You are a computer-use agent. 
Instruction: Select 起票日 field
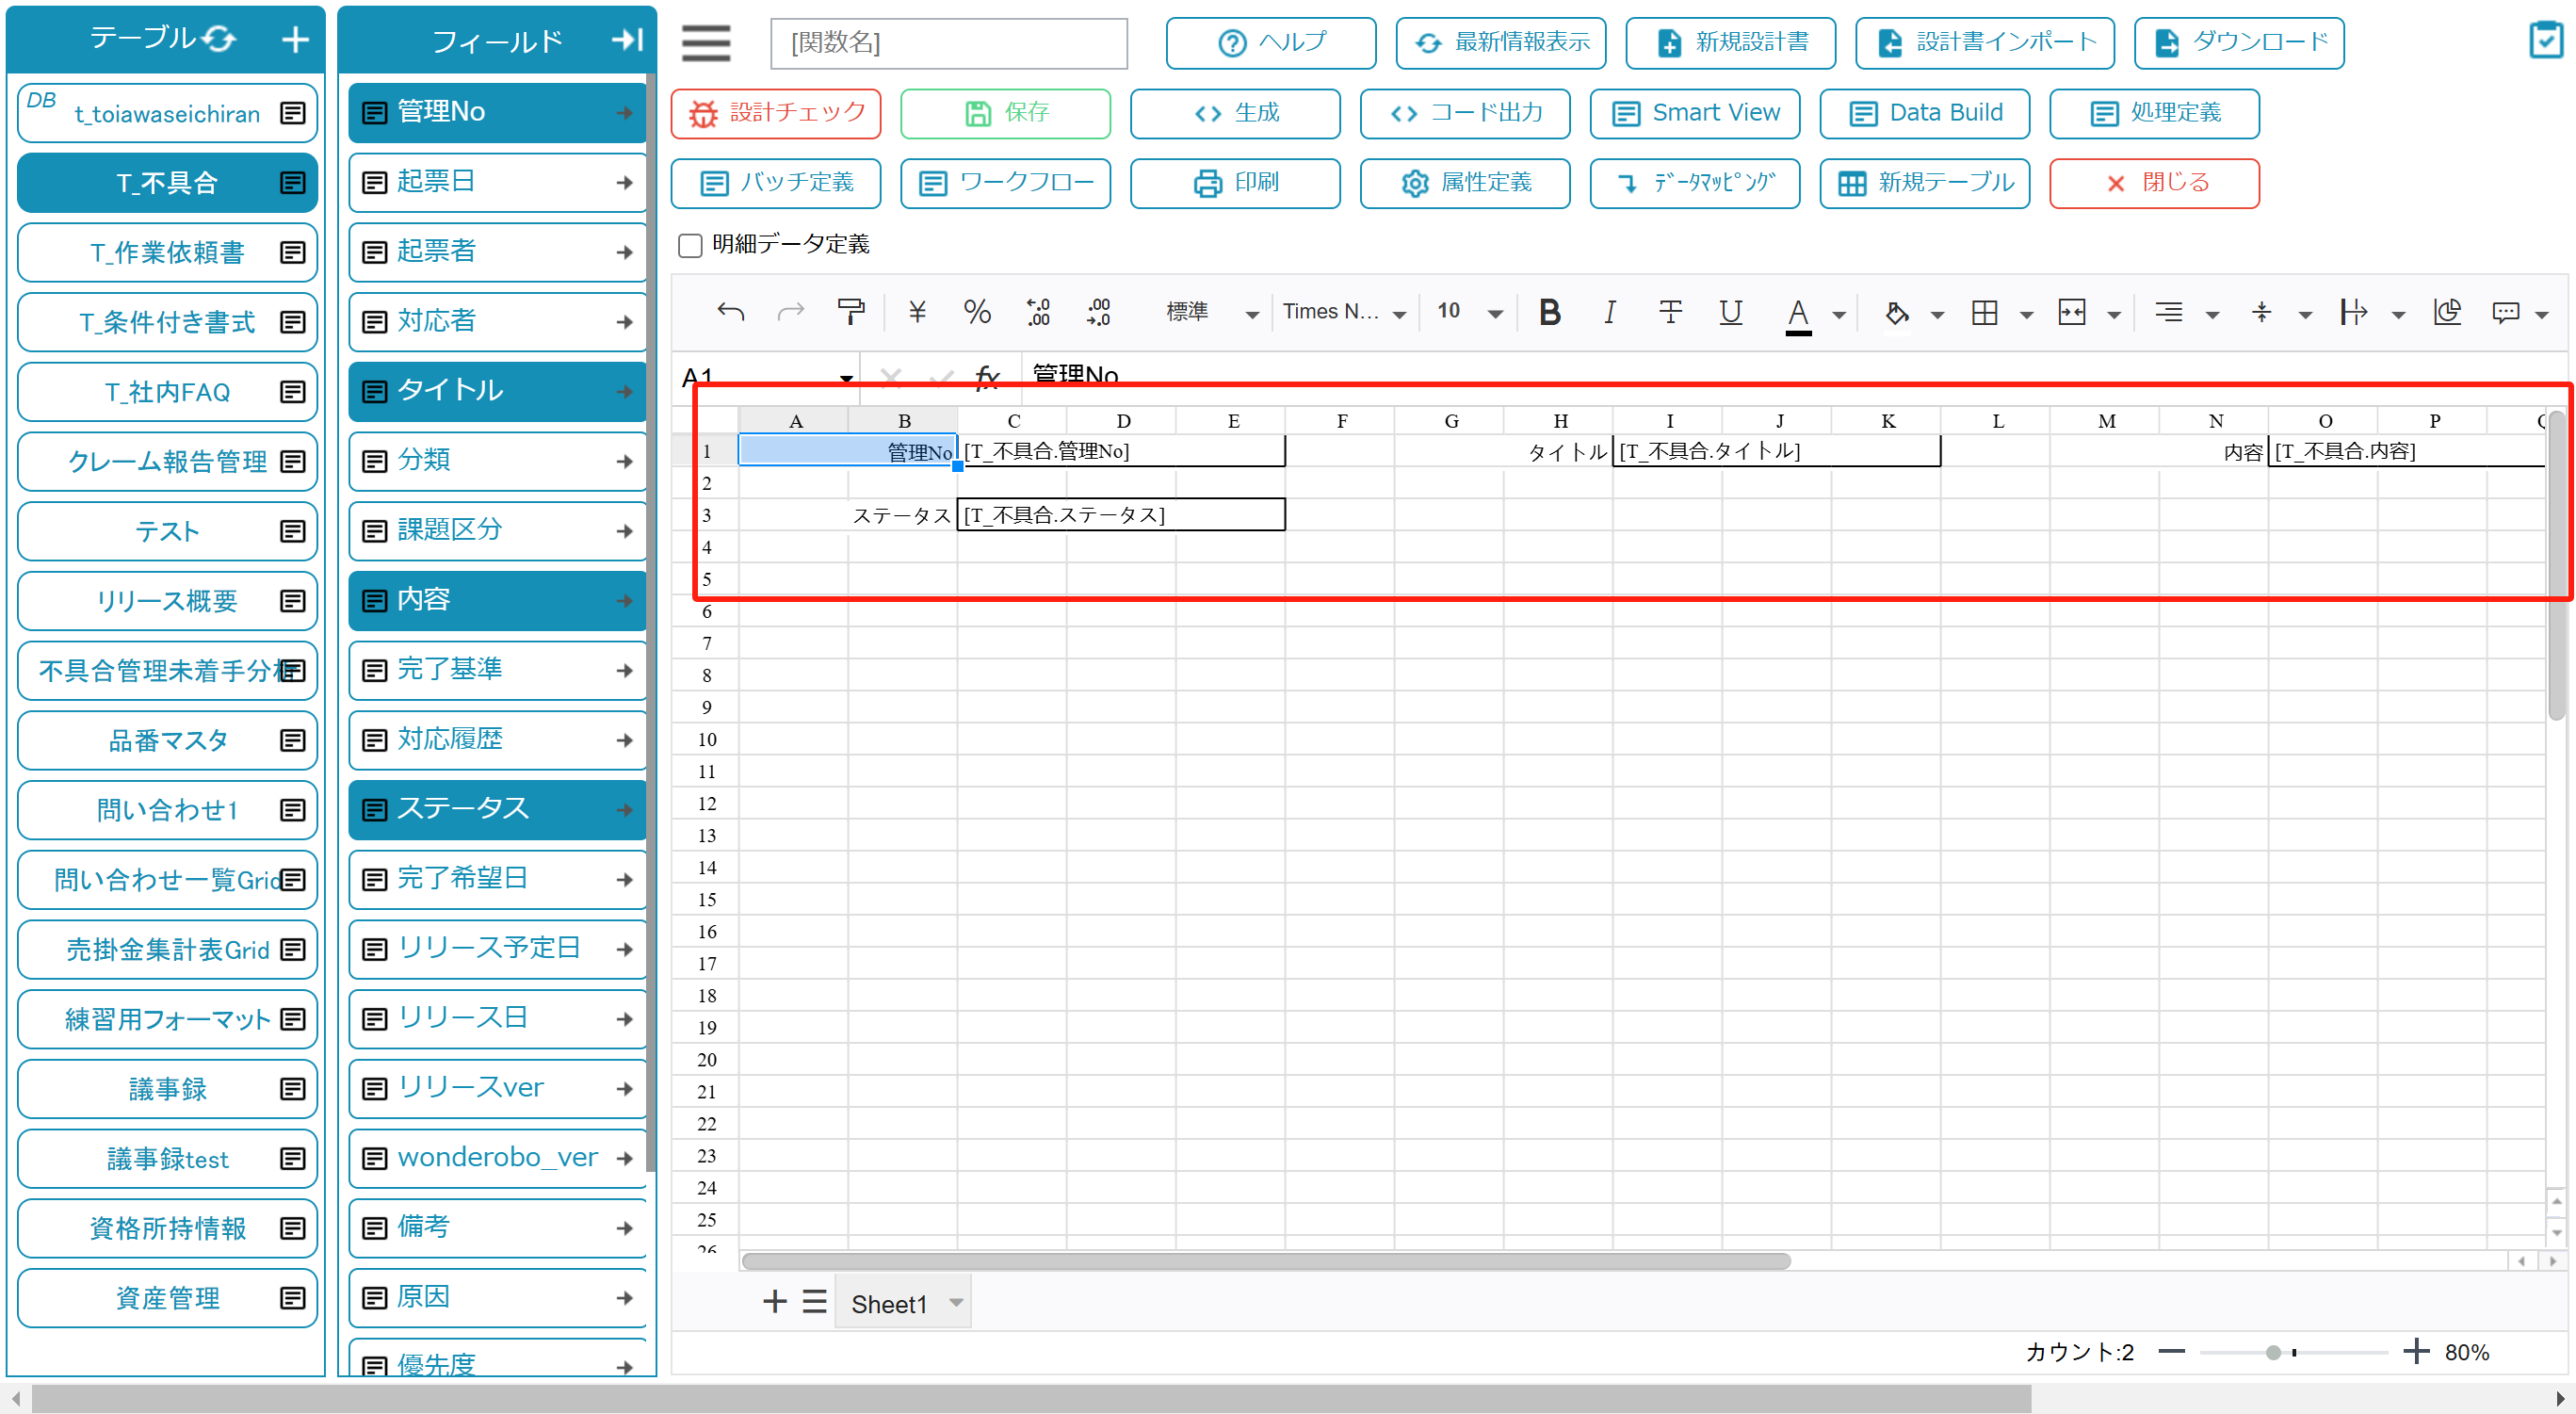[497, 182]
